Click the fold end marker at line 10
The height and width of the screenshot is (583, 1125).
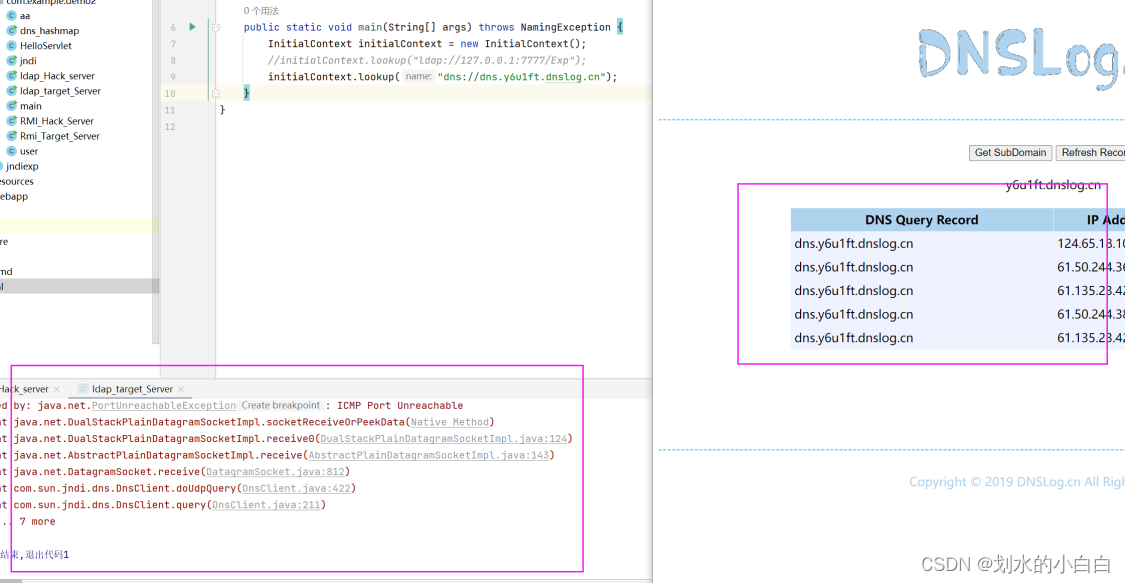(215, 93)
